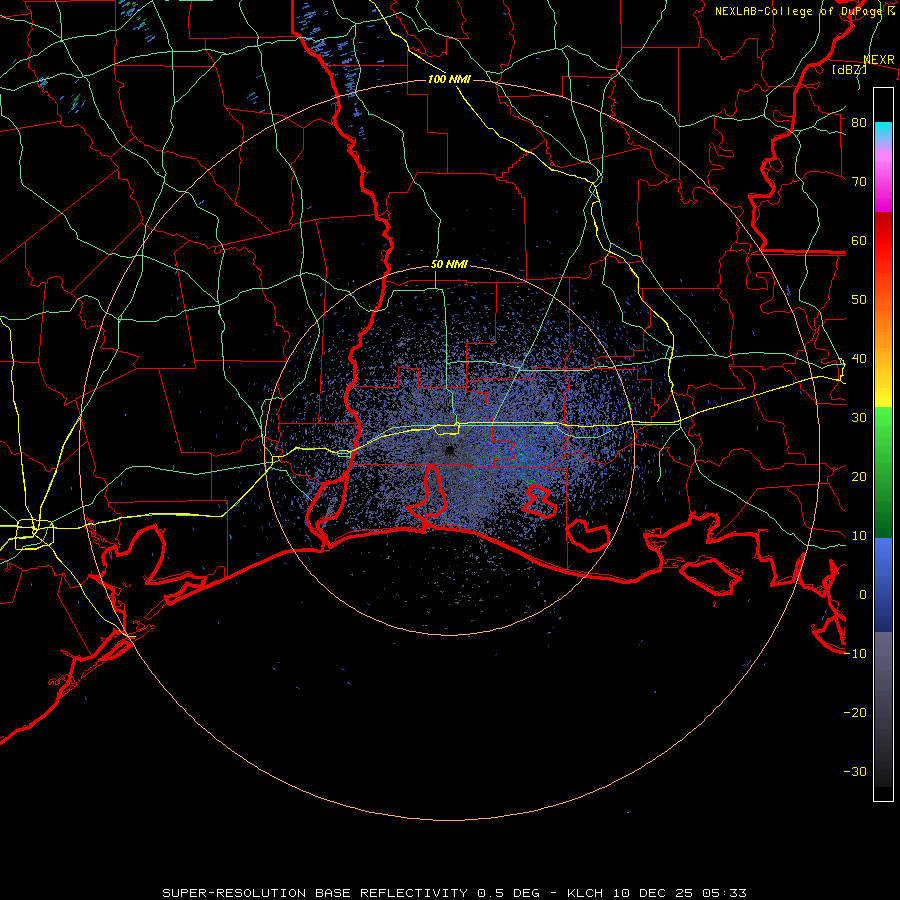Click the -10 dBZ label on the scale
Image resolution: width=900 pixels, height=900 pixels.
pos(855,654)
